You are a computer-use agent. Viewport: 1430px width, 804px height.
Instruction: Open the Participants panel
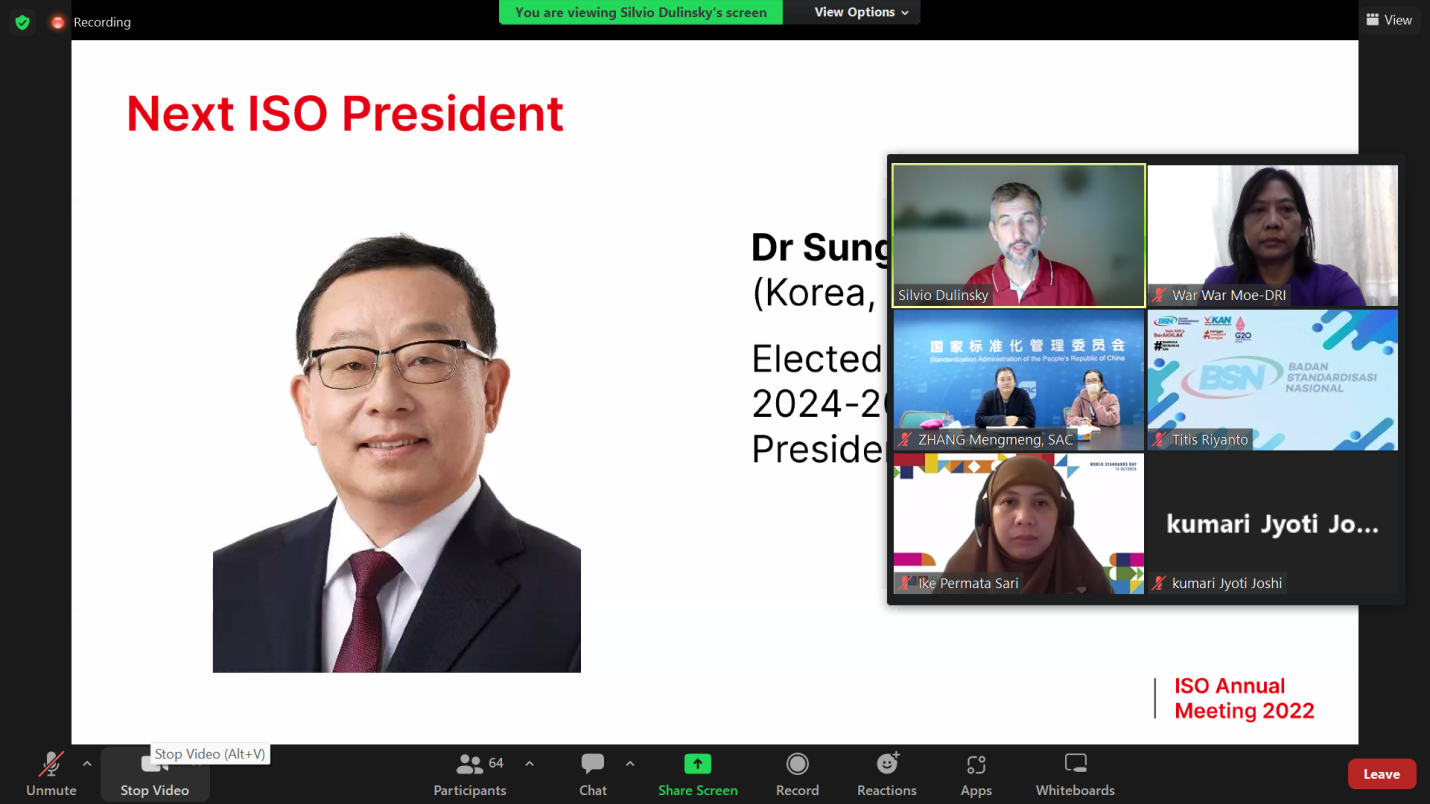click(x=470, y=774)
